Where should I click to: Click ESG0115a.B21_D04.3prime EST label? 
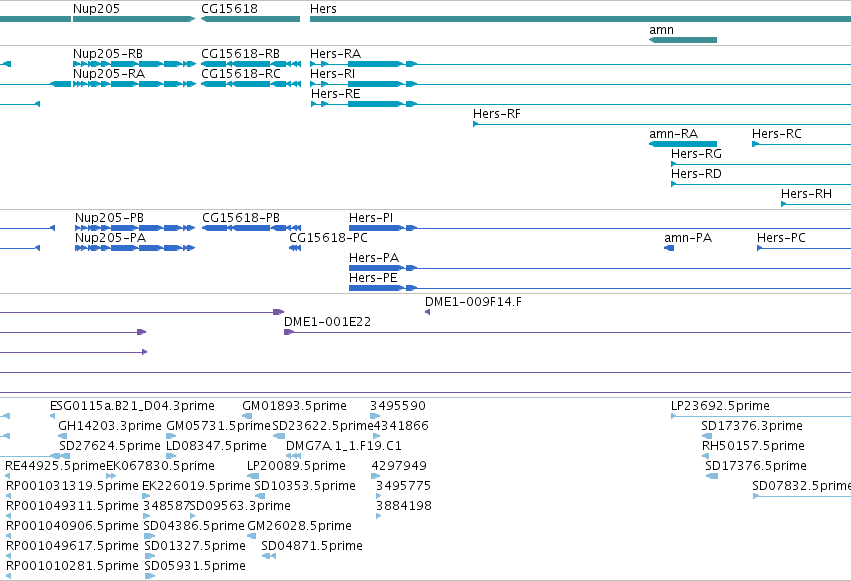[132, 406]
